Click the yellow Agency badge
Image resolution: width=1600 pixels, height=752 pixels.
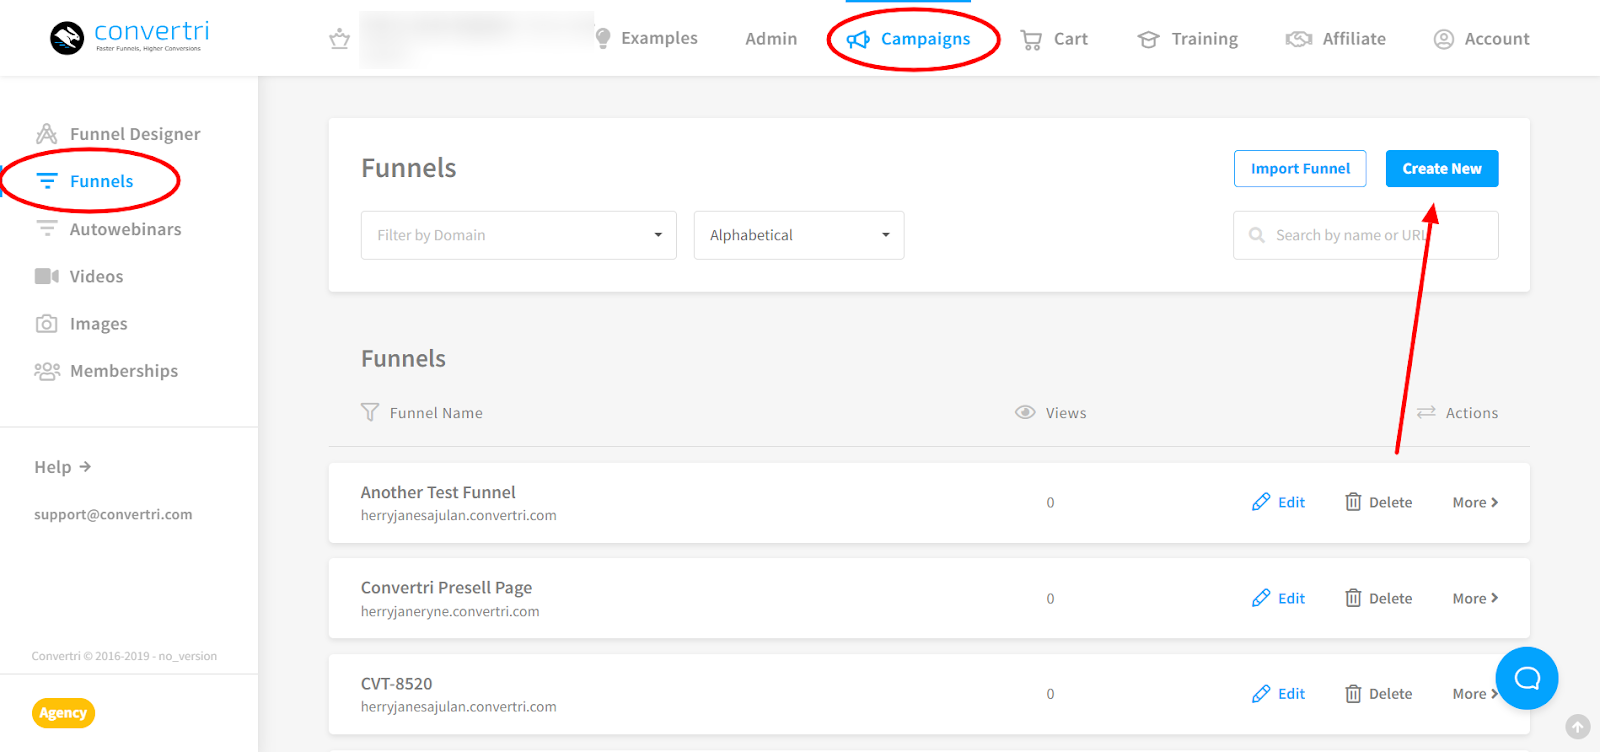[x=63, y=713]
